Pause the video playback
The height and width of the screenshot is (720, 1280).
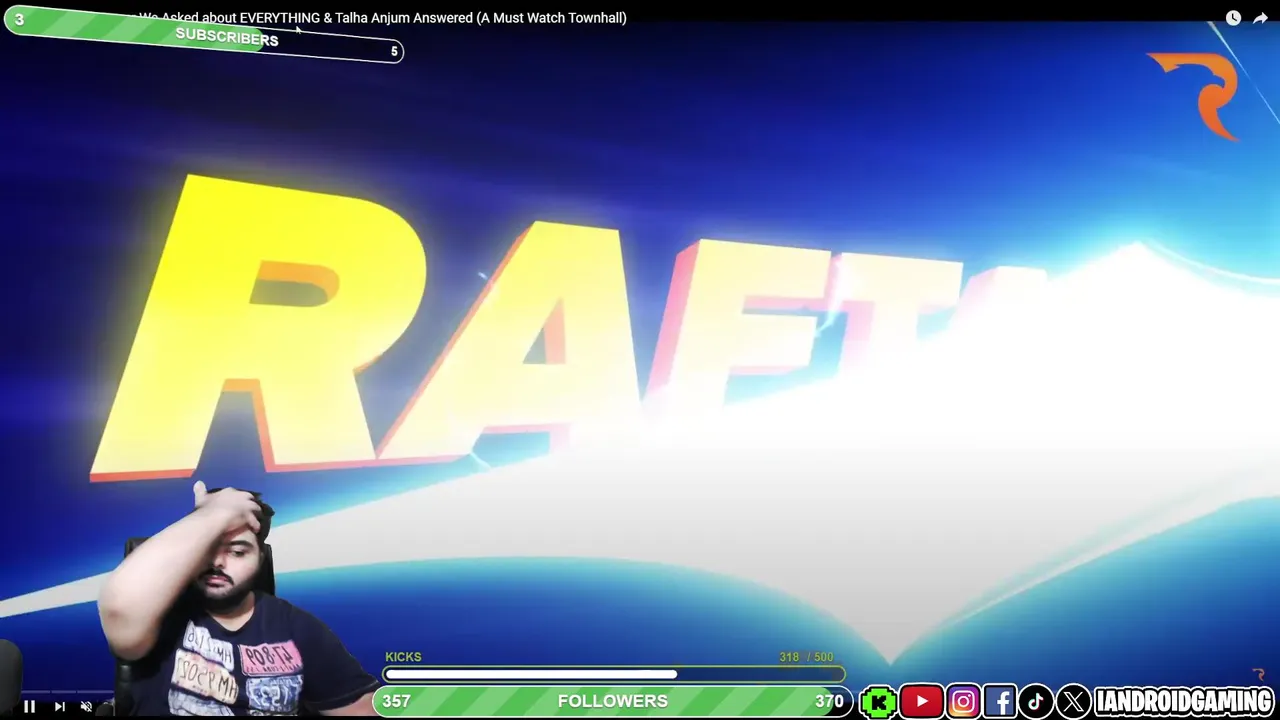point(29,707)
